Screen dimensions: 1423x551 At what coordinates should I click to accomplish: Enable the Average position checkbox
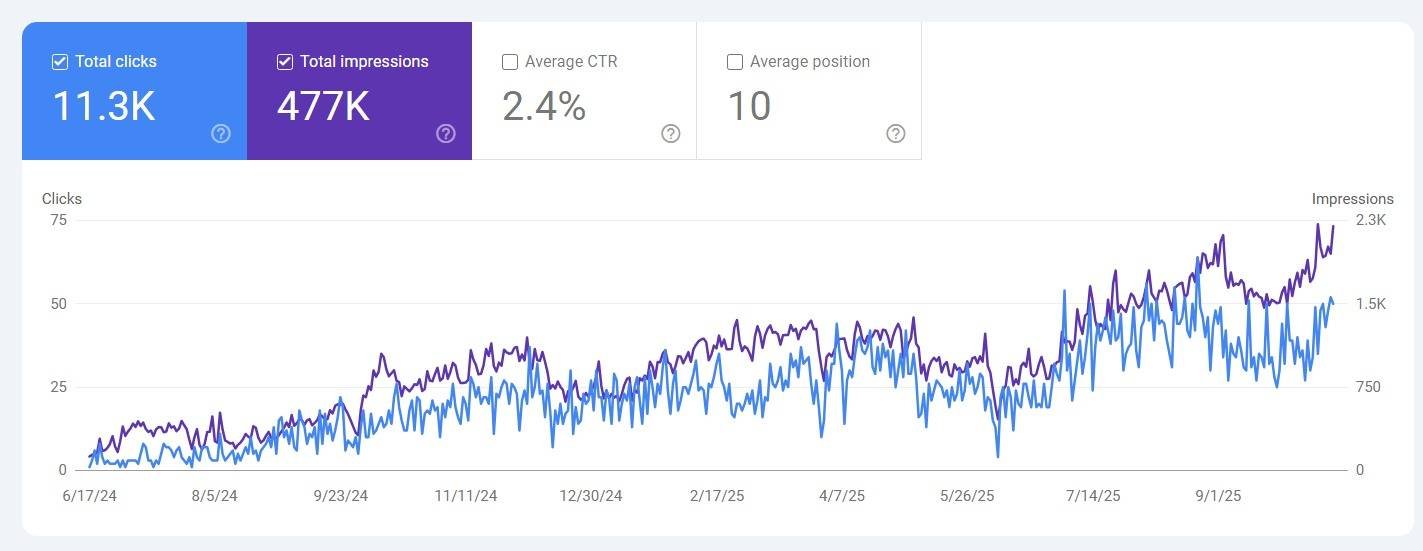click(735, 62)
